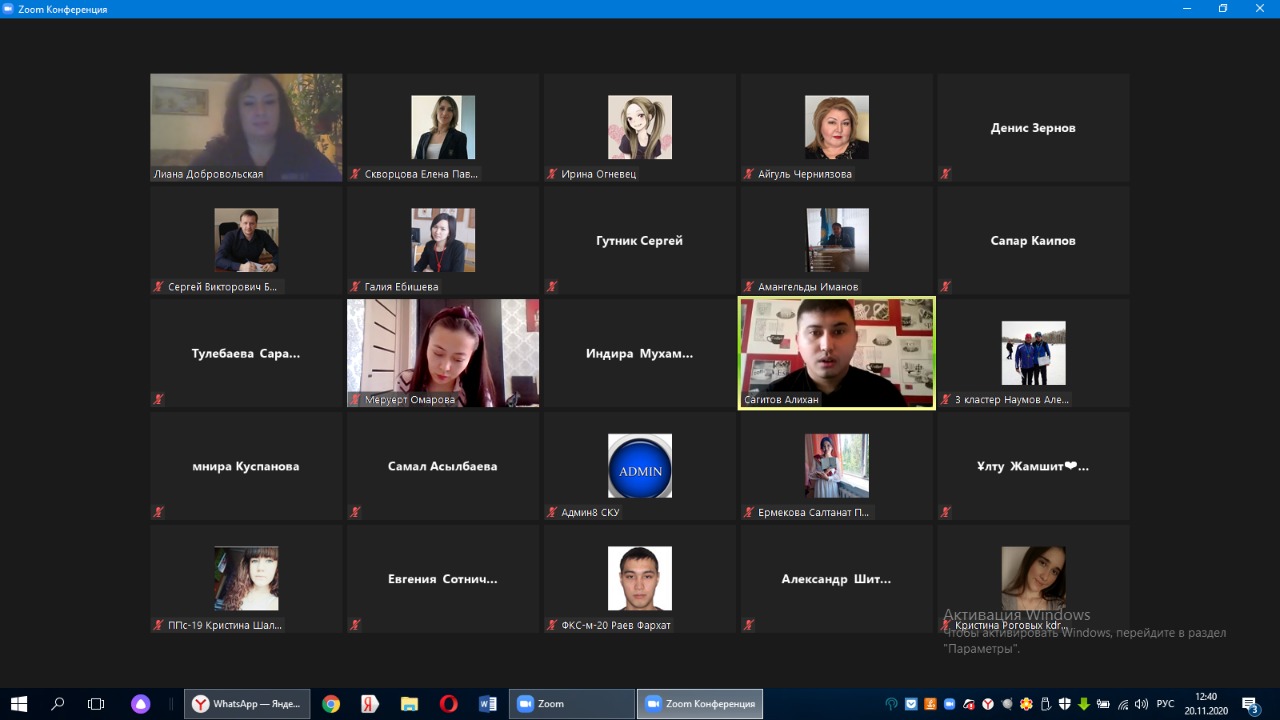Click Индира Мухам... name tile
The image size is (1280, 720).
640,353
